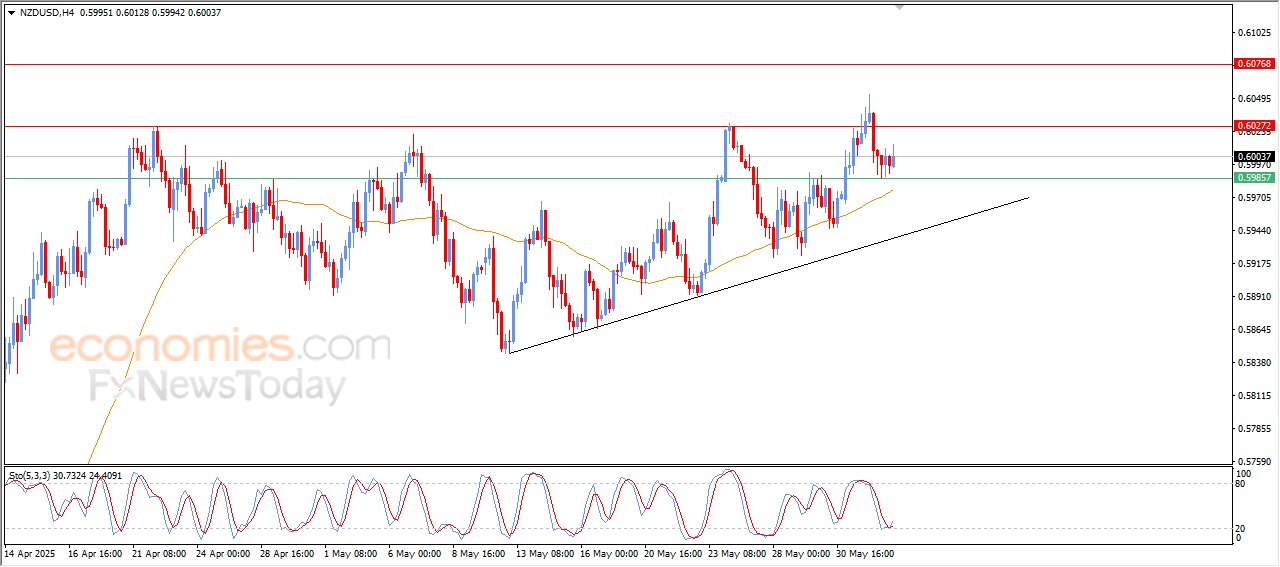This screenshot has width=1280, height=567.
Task: Click the 16 May 00:00 time label
Action: 609,552
